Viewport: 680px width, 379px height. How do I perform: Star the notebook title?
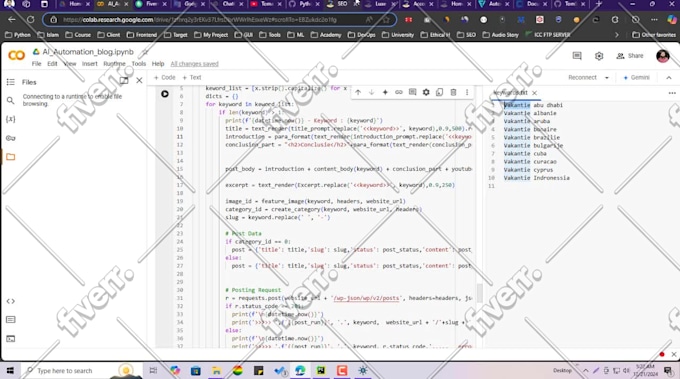pos(145,52)
